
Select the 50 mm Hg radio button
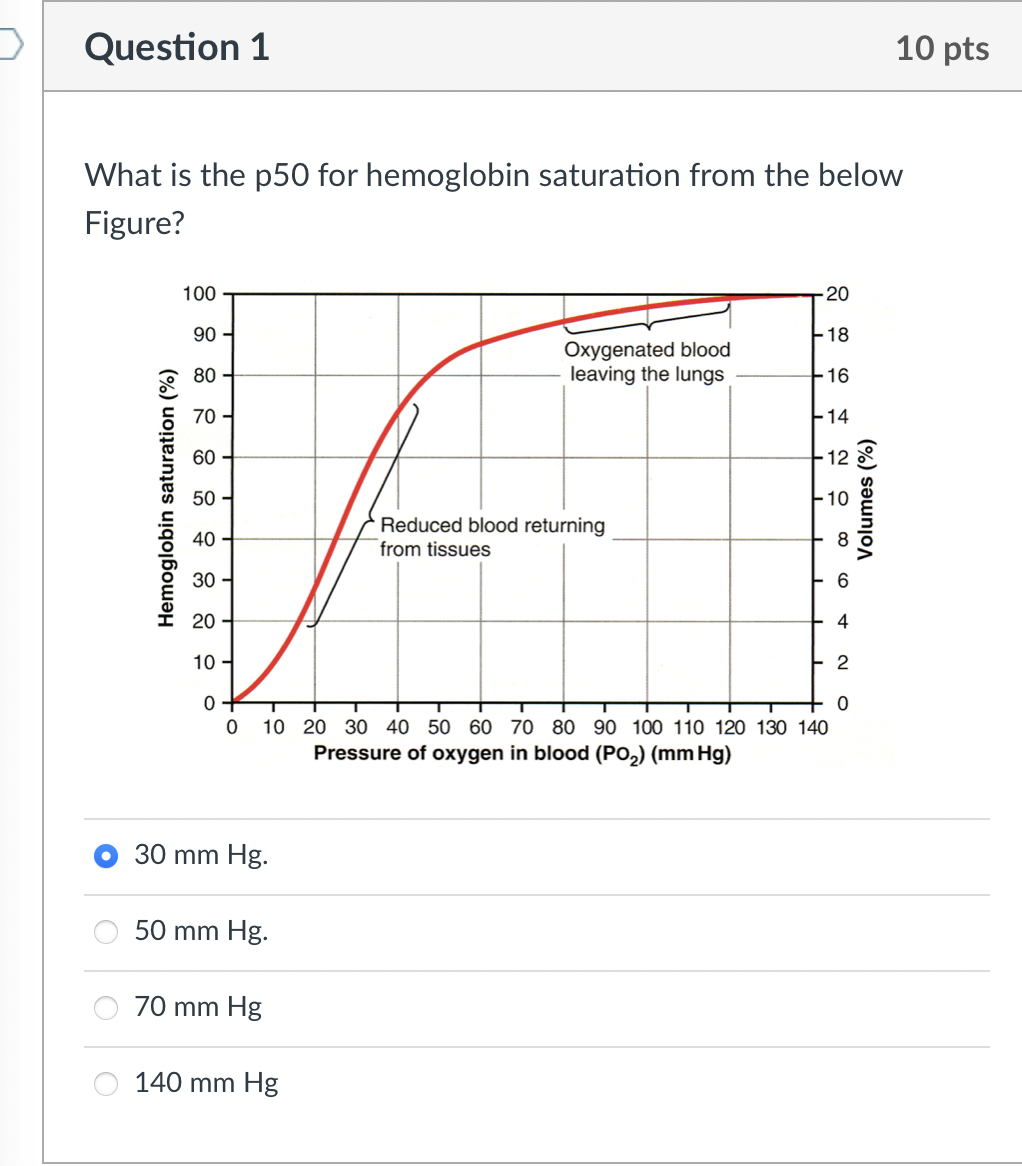(105, 932)
